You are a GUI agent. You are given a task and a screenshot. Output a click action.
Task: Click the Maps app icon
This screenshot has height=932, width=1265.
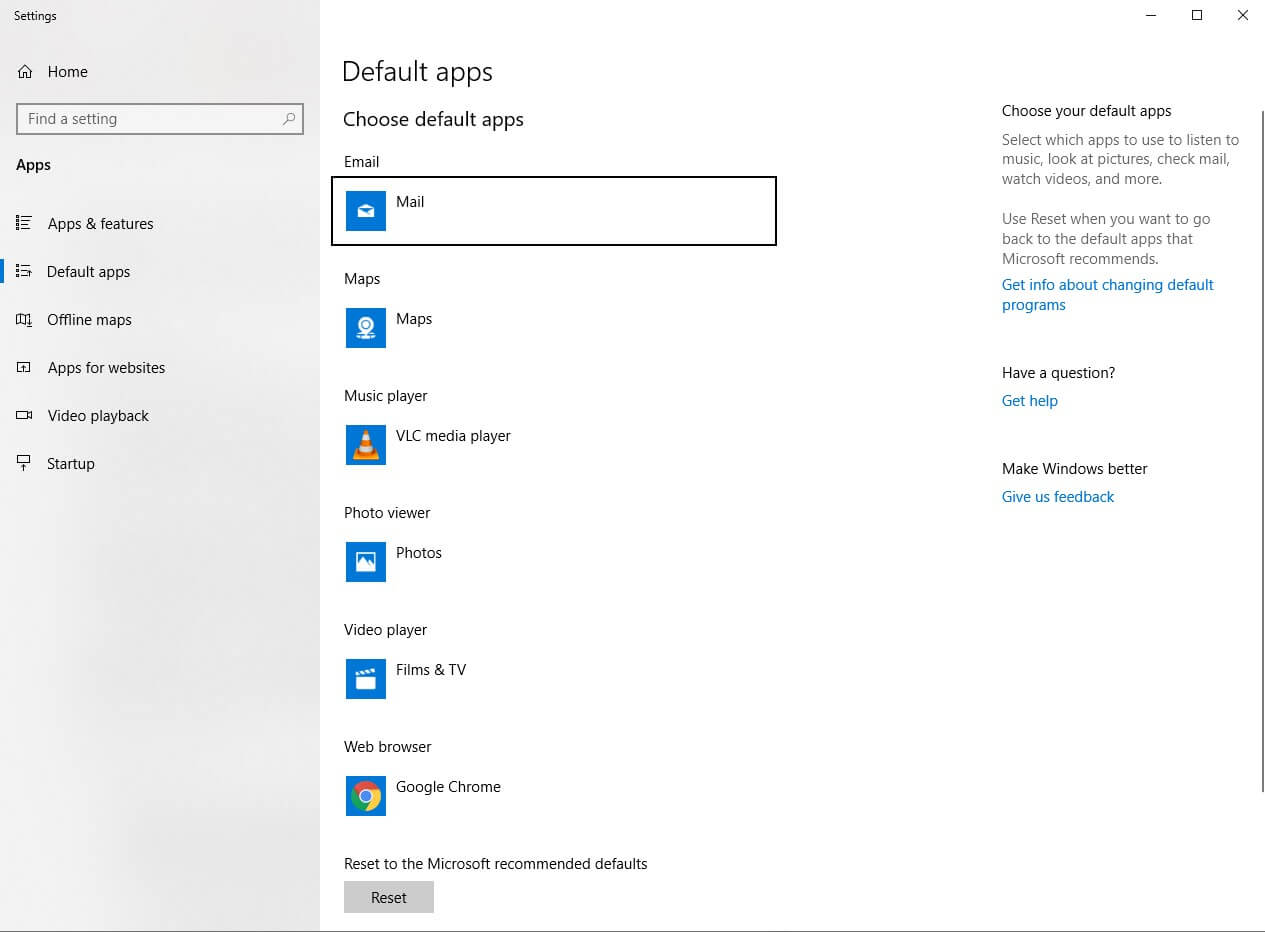(366, 328)
